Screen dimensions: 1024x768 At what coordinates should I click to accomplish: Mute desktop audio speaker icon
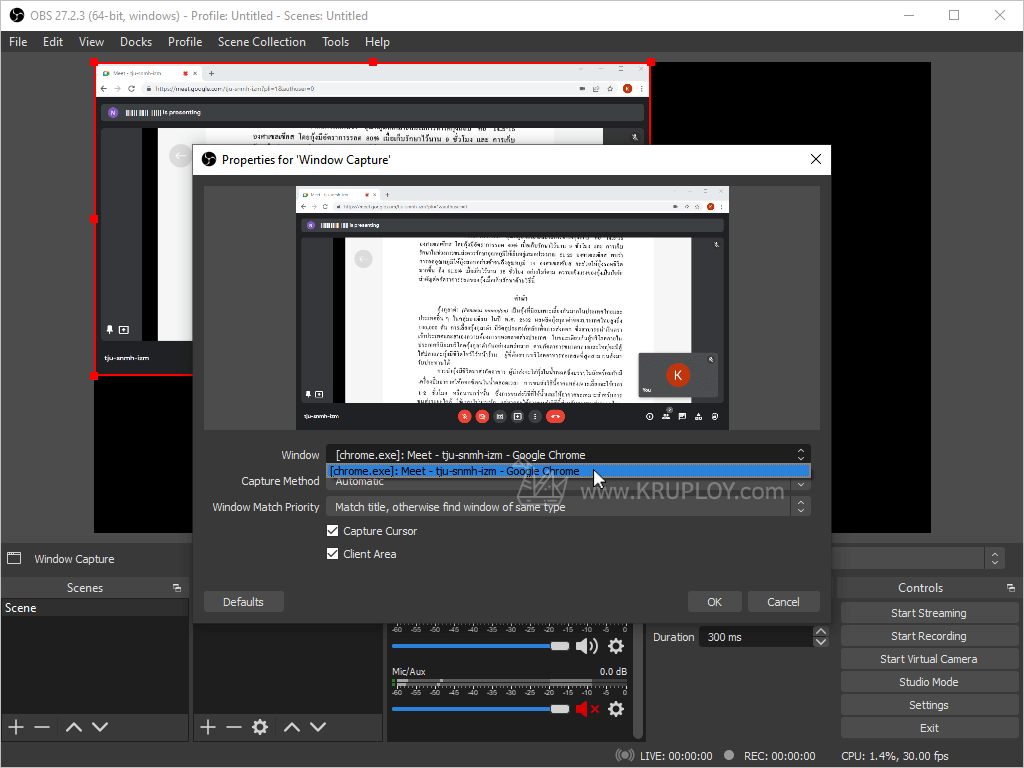tap(586, 646)
